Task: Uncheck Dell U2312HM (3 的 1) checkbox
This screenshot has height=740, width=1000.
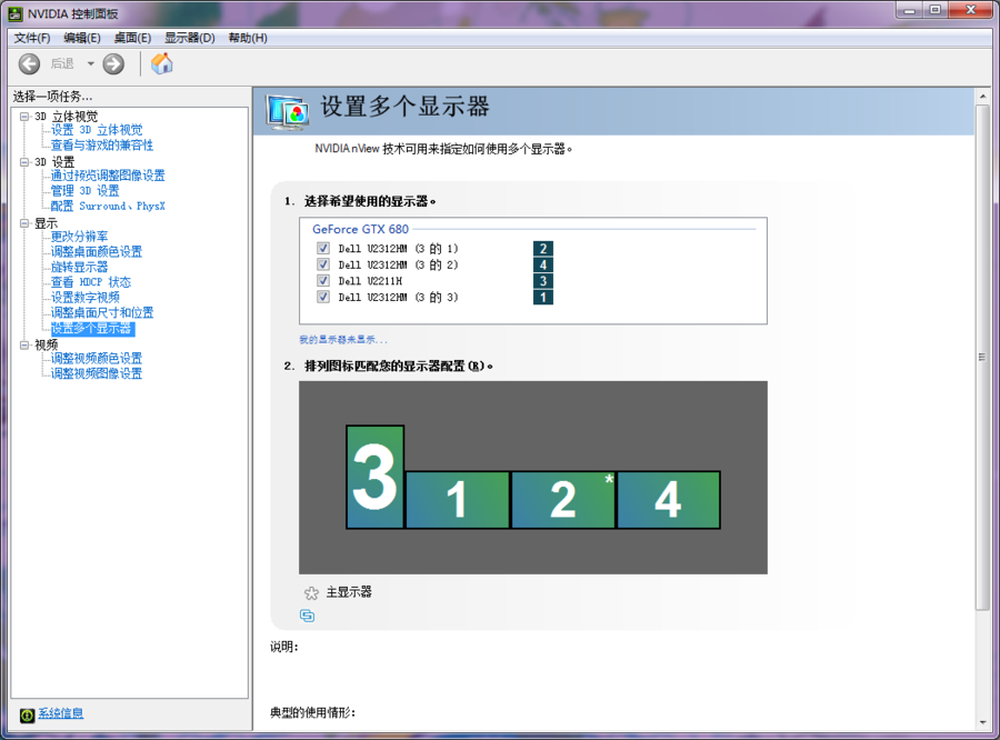Action: pos(323,248)
